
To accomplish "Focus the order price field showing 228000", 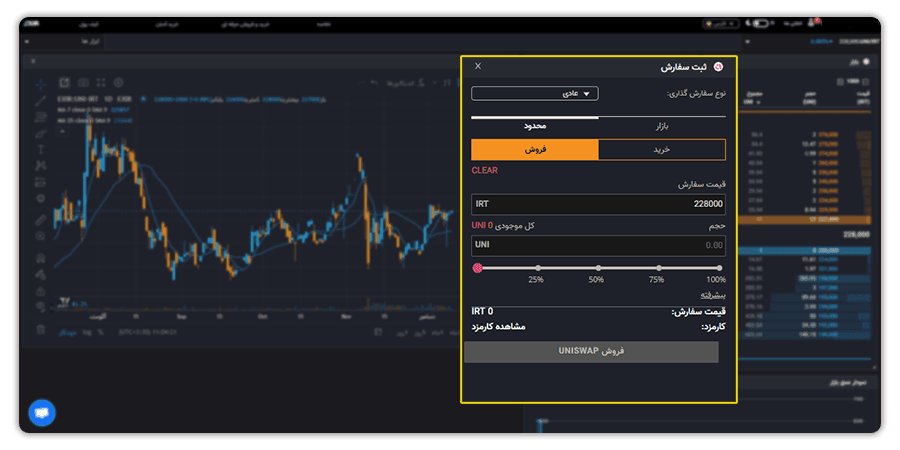I will click(598, 204).
